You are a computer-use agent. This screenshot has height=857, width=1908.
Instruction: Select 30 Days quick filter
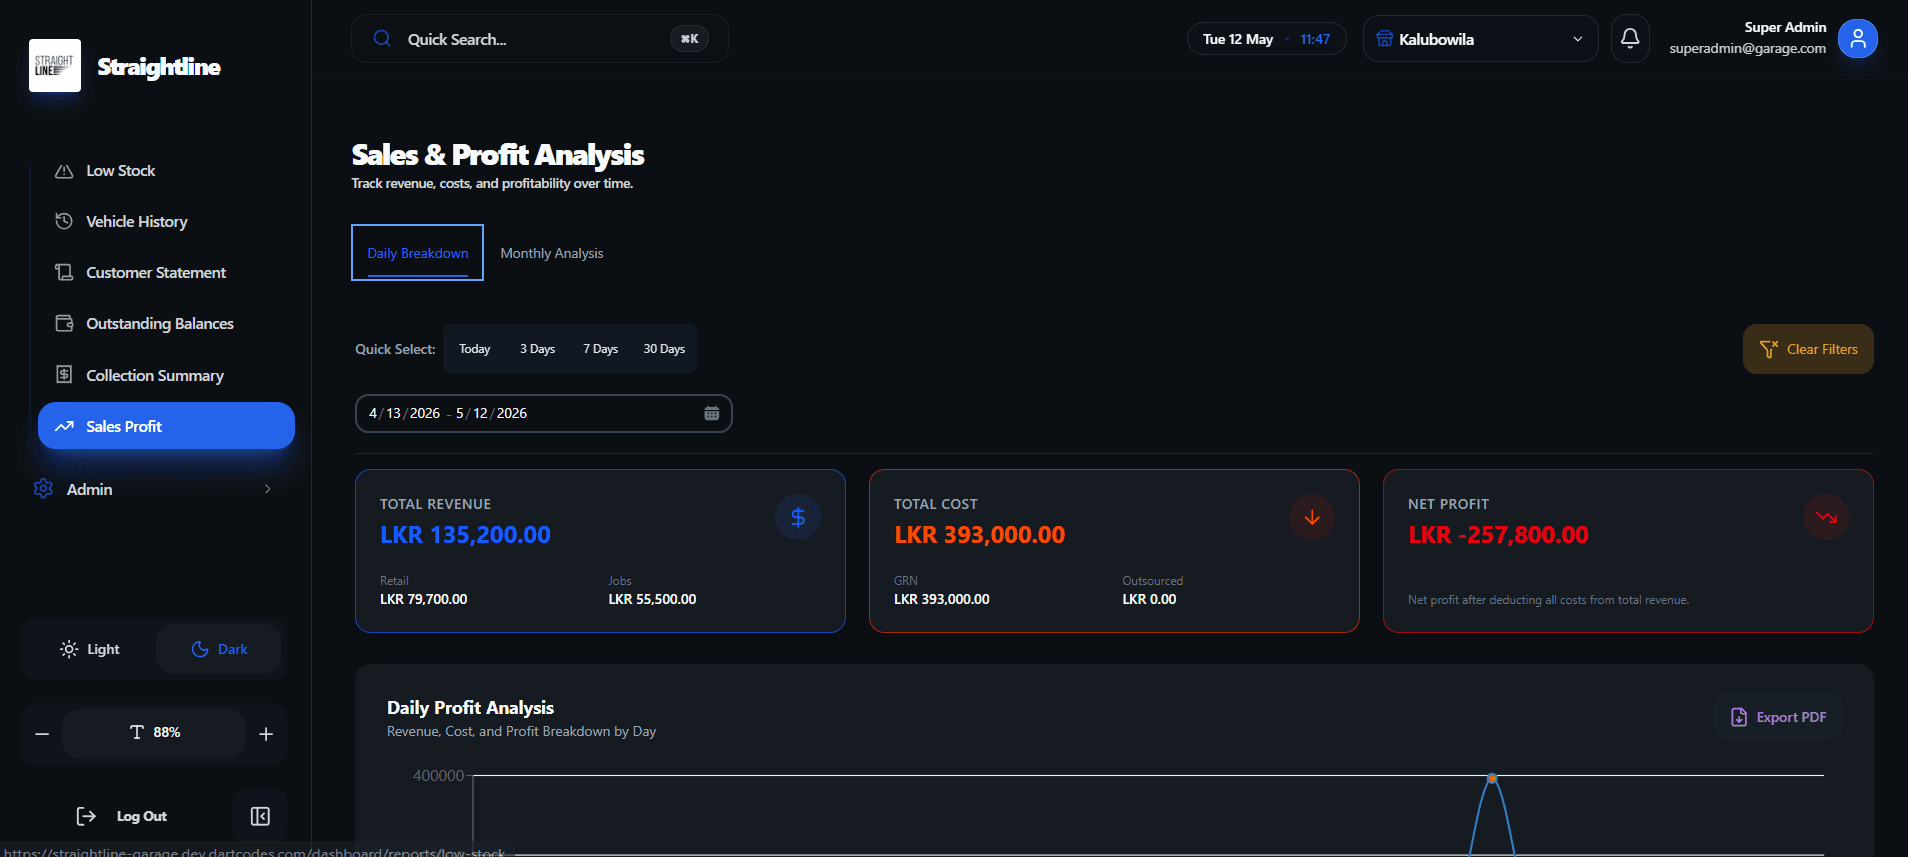point(664,349)
